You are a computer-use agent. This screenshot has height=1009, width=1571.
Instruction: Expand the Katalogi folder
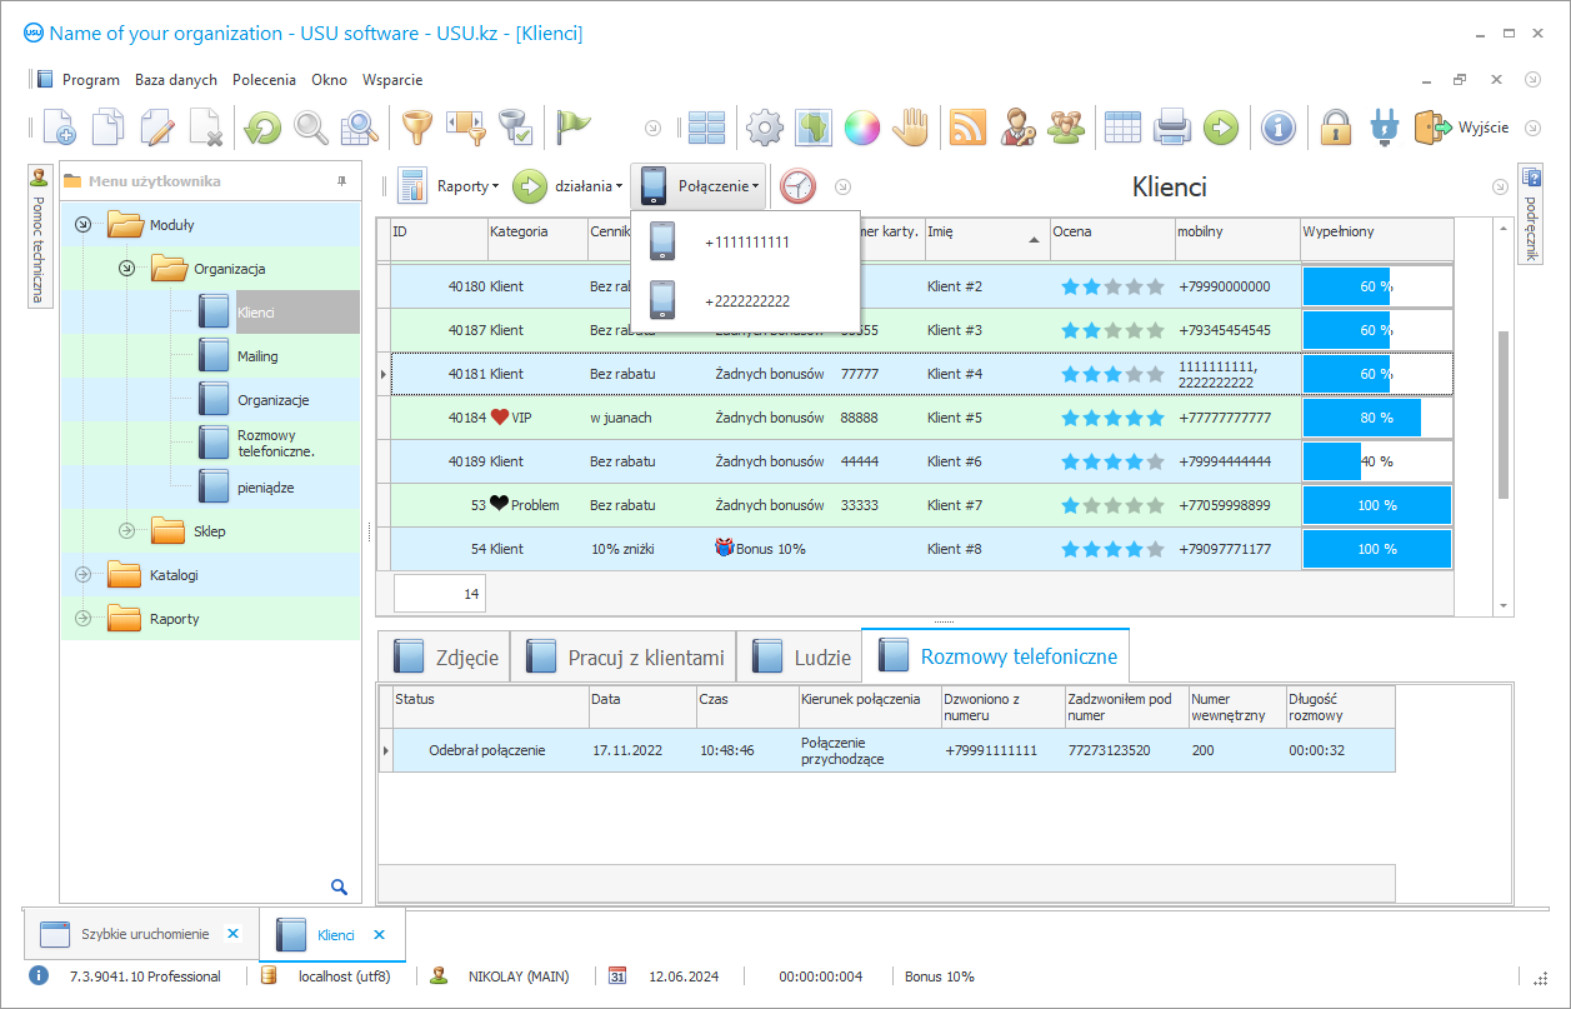pyautogui.click(x=83, y=575)
